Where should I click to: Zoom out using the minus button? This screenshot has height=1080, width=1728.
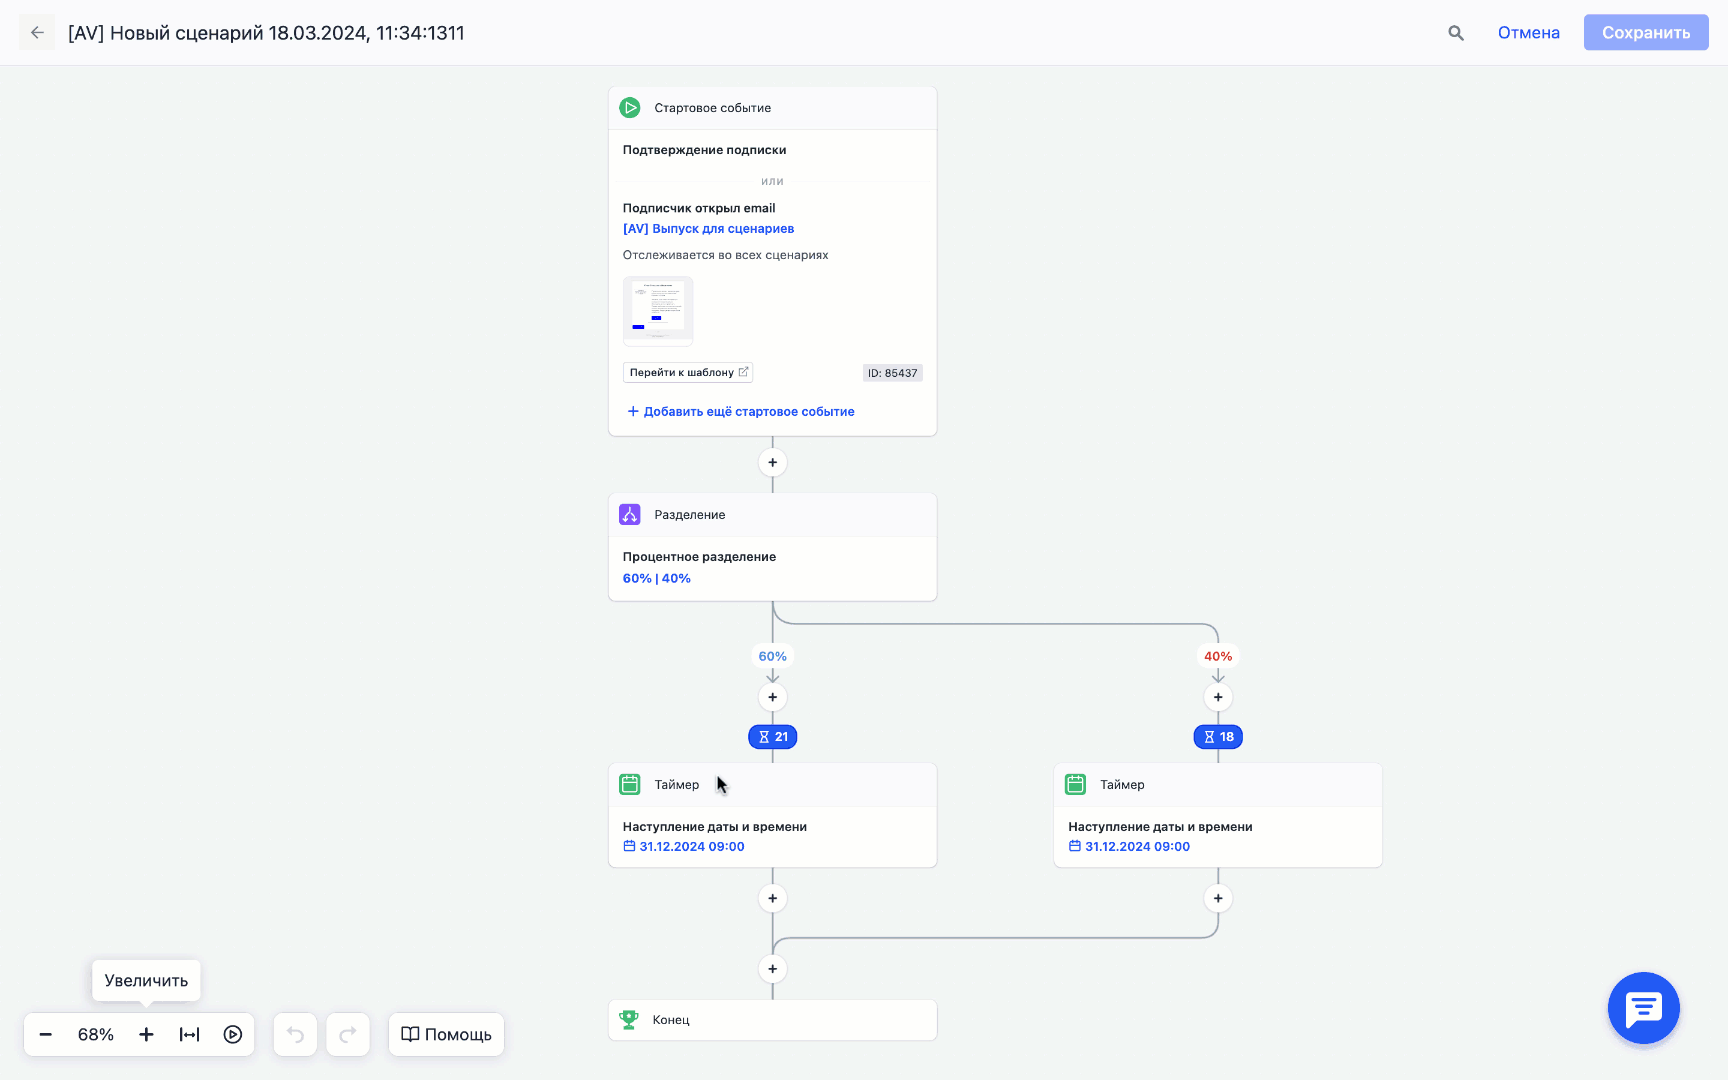coord(46,1034)
